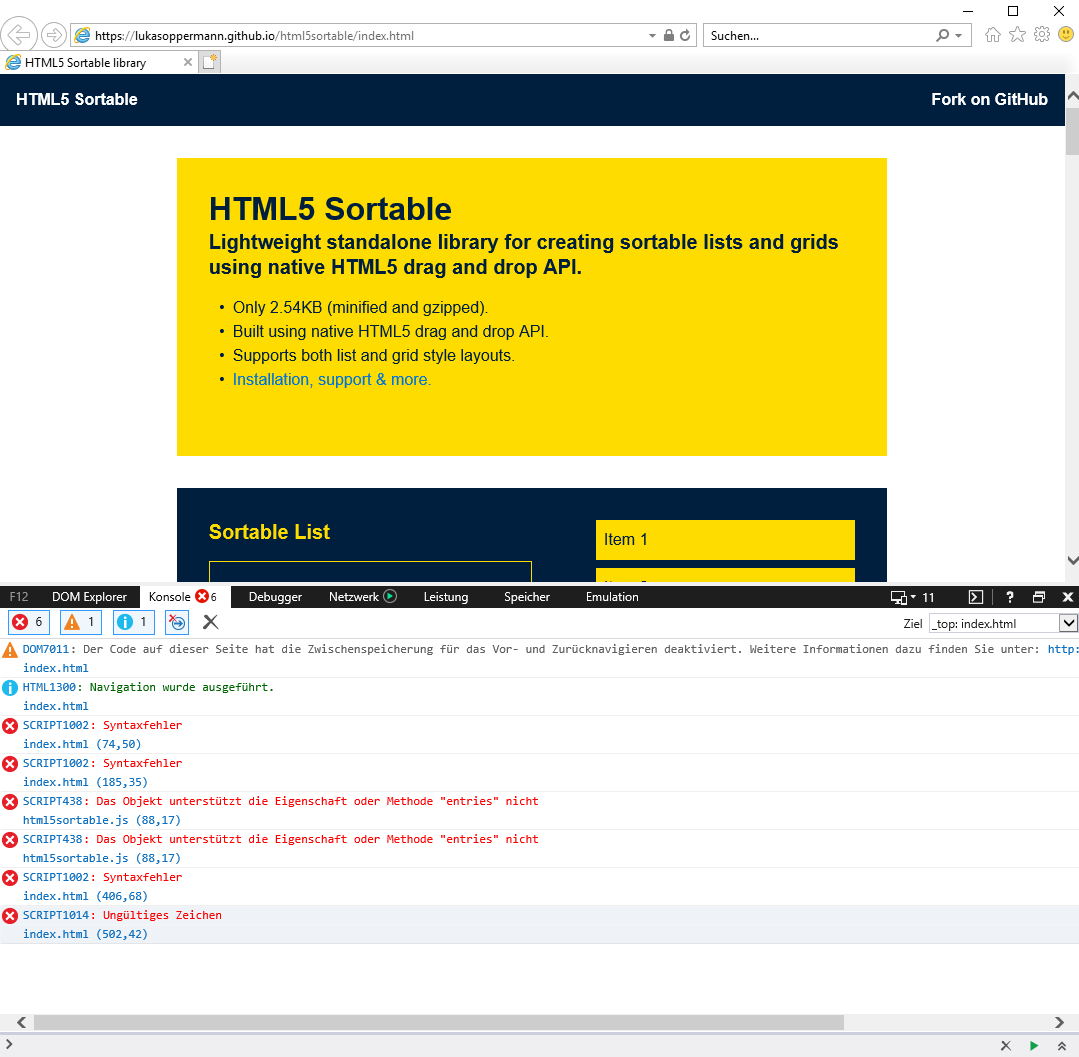Viewport: 1079px width, 1057px height.
Task: Open the Leistung tab
Action: coord(445,597)
